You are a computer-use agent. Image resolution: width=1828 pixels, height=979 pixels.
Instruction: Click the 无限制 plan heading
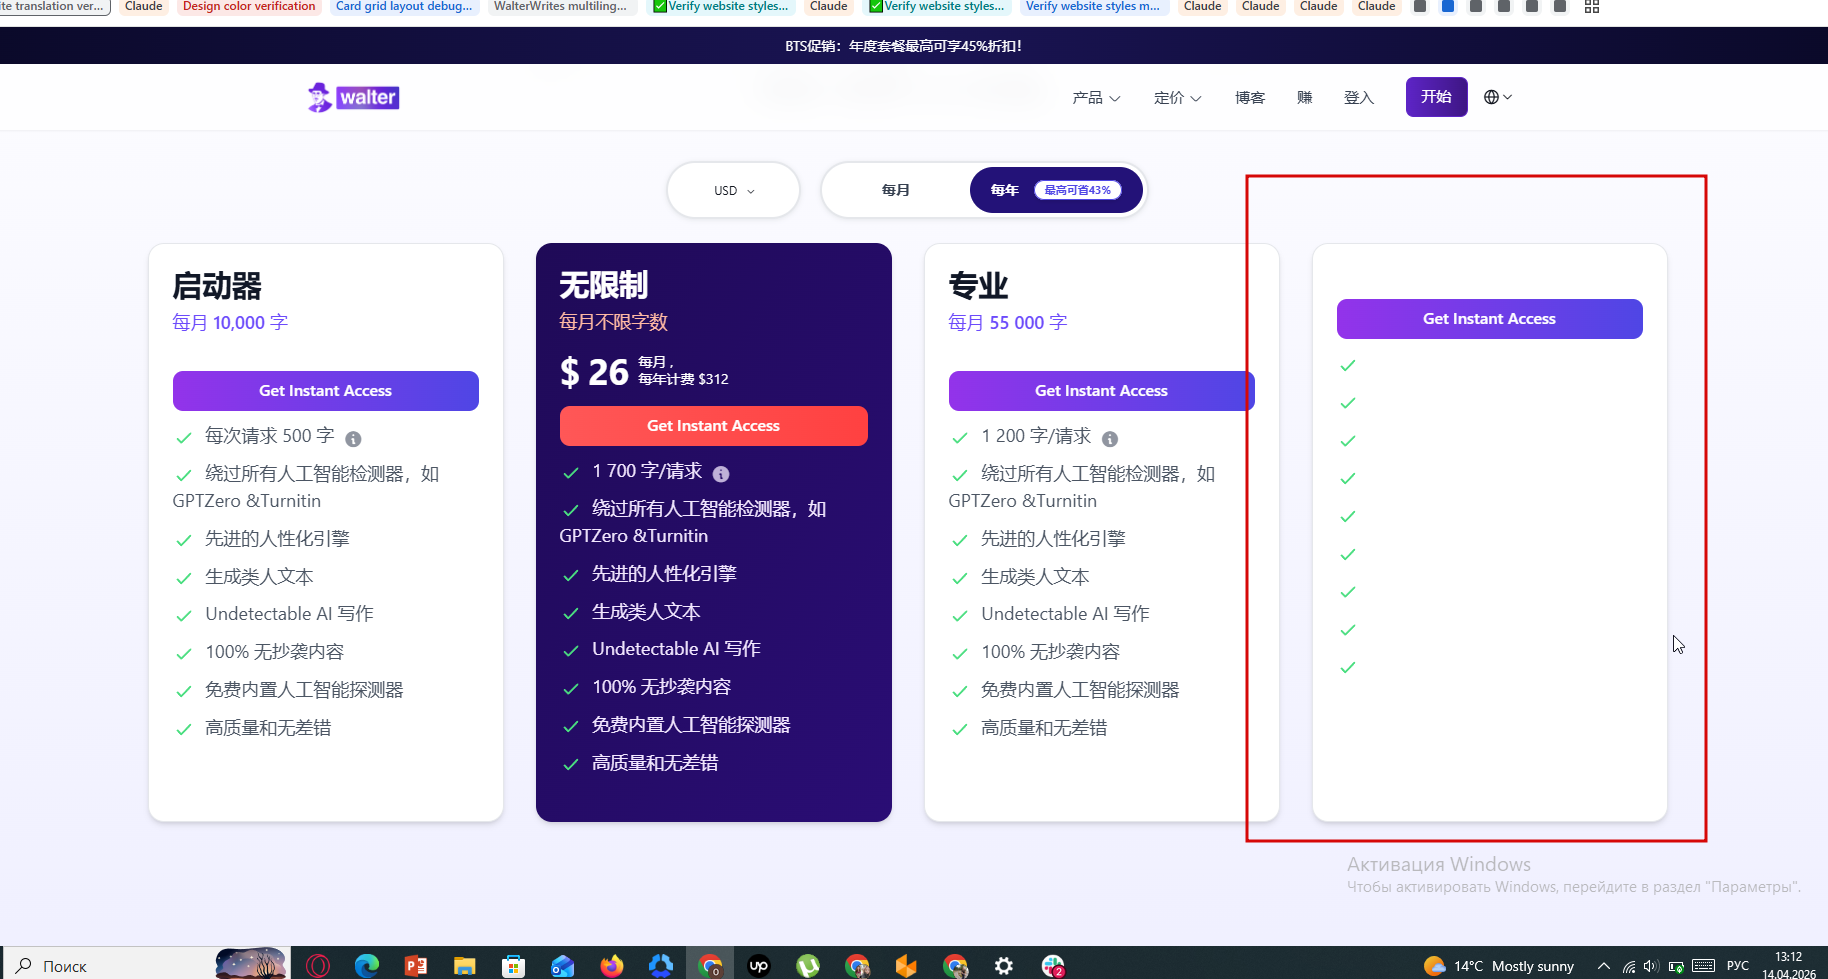[604, 285]
